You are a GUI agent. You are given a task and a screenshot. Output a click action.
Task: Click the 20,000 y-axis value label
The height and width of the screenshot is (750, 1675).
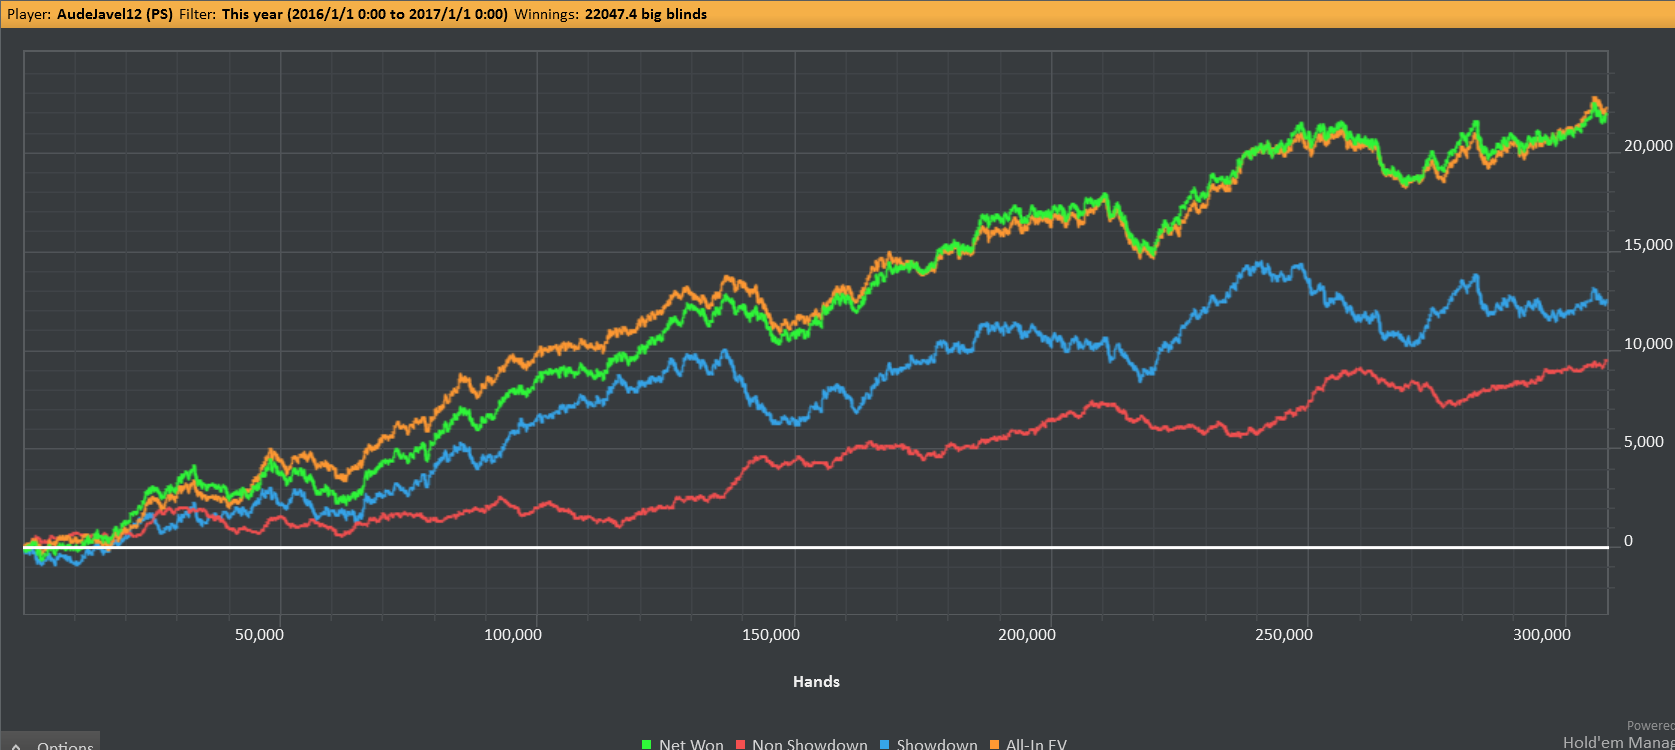pos(1648,145)
